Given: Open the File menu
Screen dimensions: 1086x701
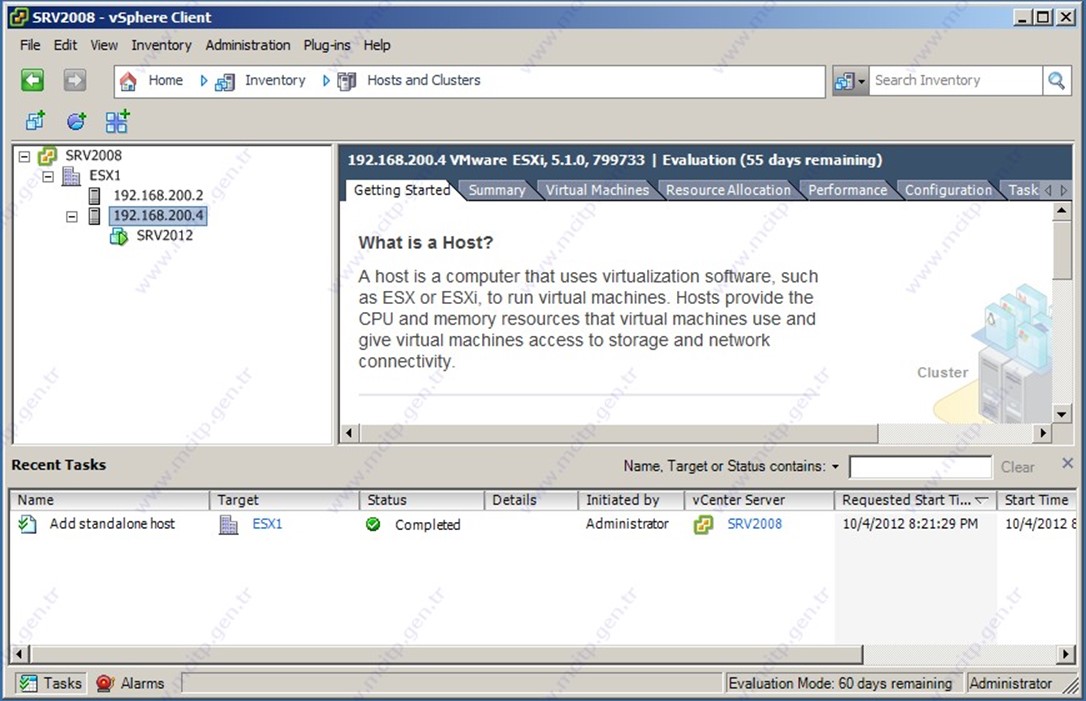Looking at the screenshot, I should click(x=30, y=45).
